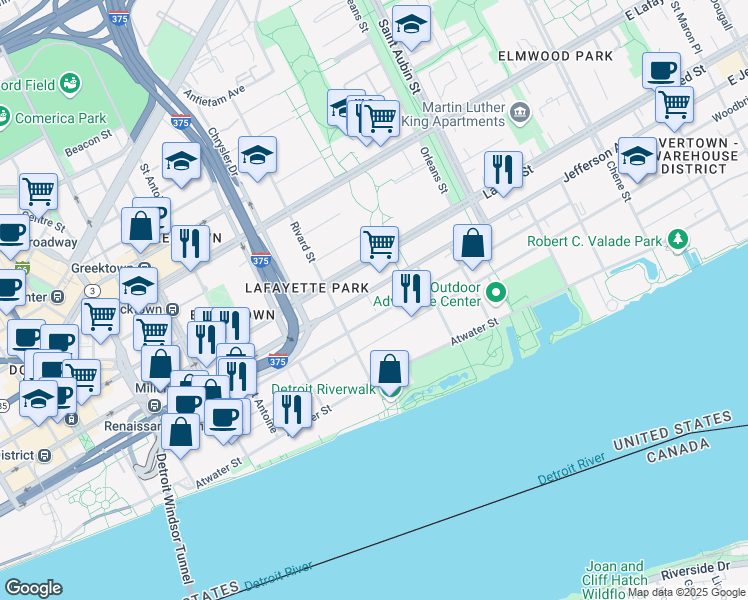Select the Joan and Cliff Hatch Wildflower label
This screenshot has width=748, height=600.
615,580
